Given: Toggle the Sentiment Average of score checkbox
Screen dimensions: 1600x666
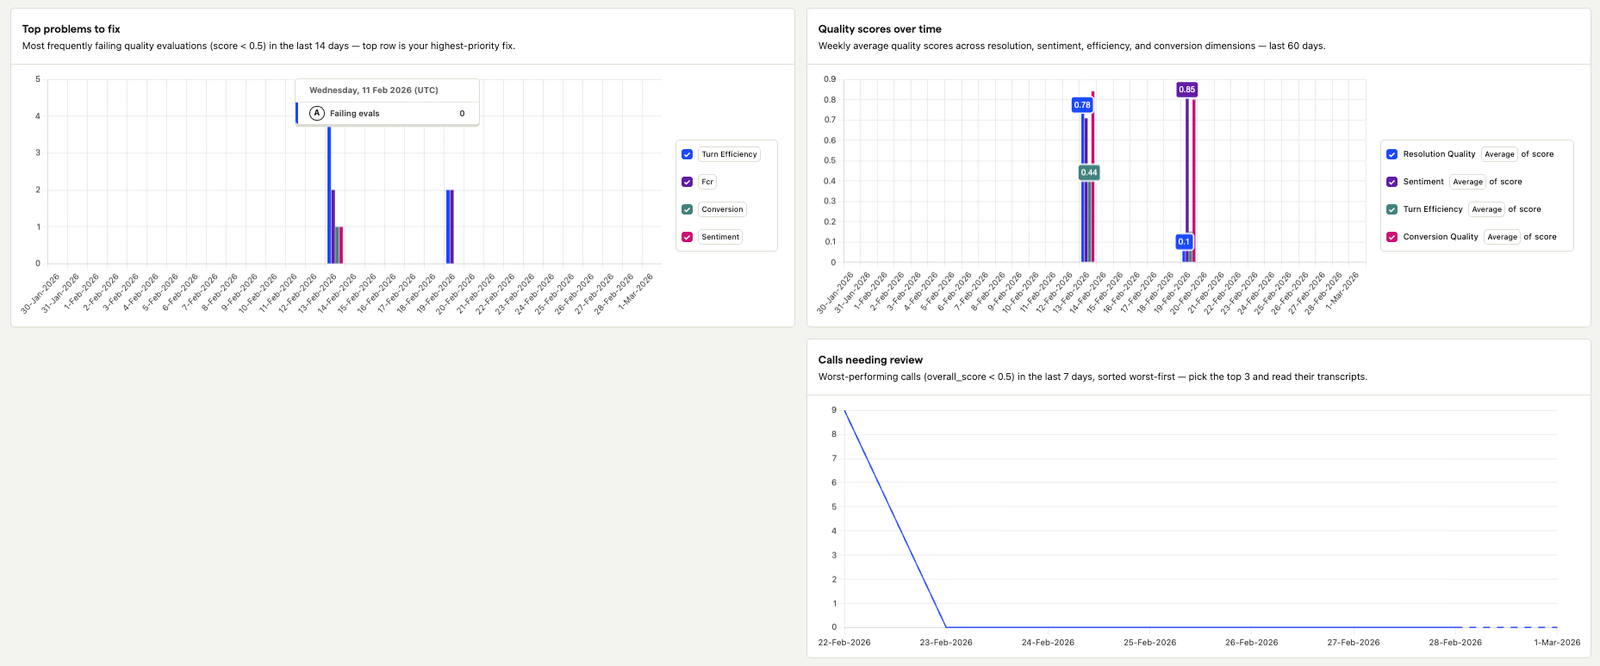Looking at the screenshot, I should (1392, 182).
